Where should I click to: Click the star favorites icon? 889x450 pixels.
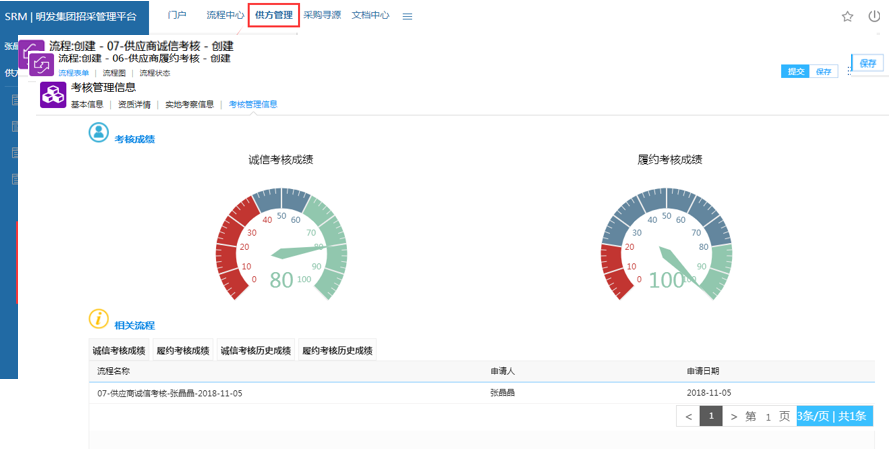click(x=847, y=16)
